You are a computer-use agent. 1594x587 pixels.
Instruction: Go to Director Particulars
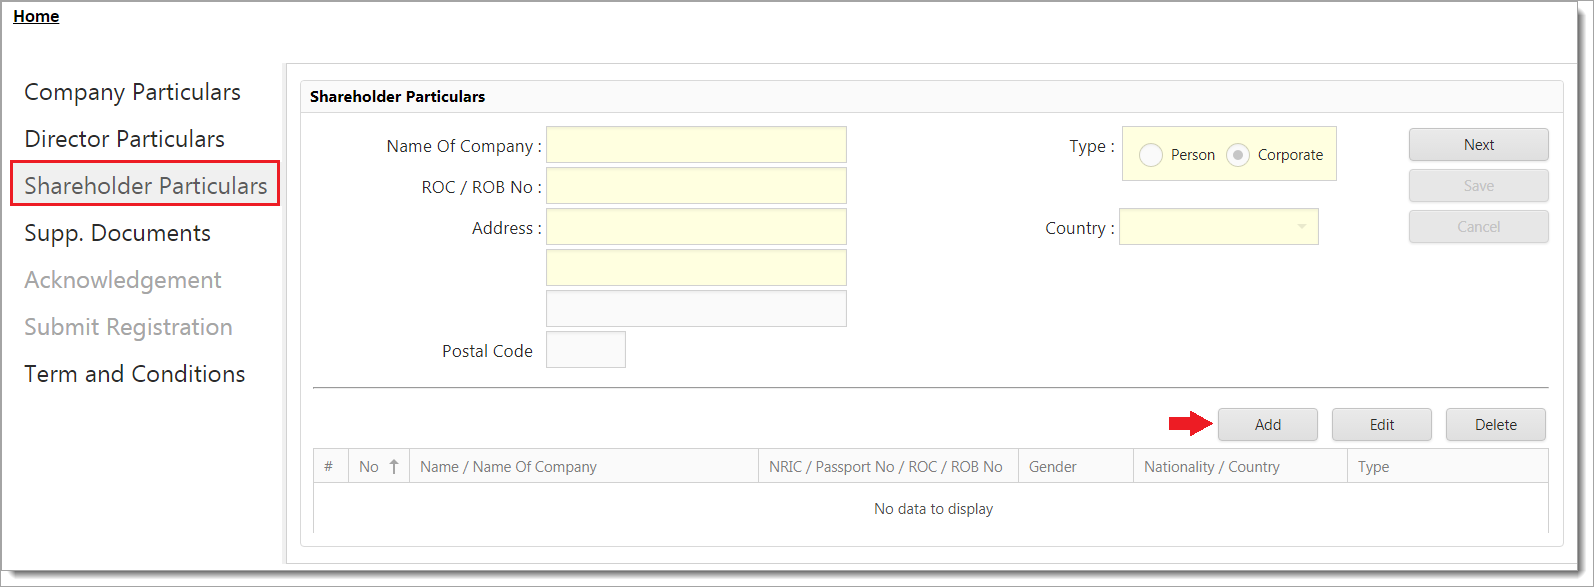[124, 139]
